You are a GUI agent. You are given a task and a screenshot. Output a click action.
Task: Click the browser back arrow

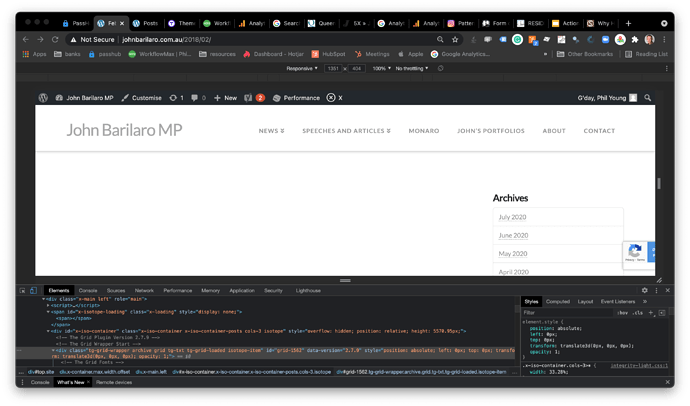click(26, 40)
